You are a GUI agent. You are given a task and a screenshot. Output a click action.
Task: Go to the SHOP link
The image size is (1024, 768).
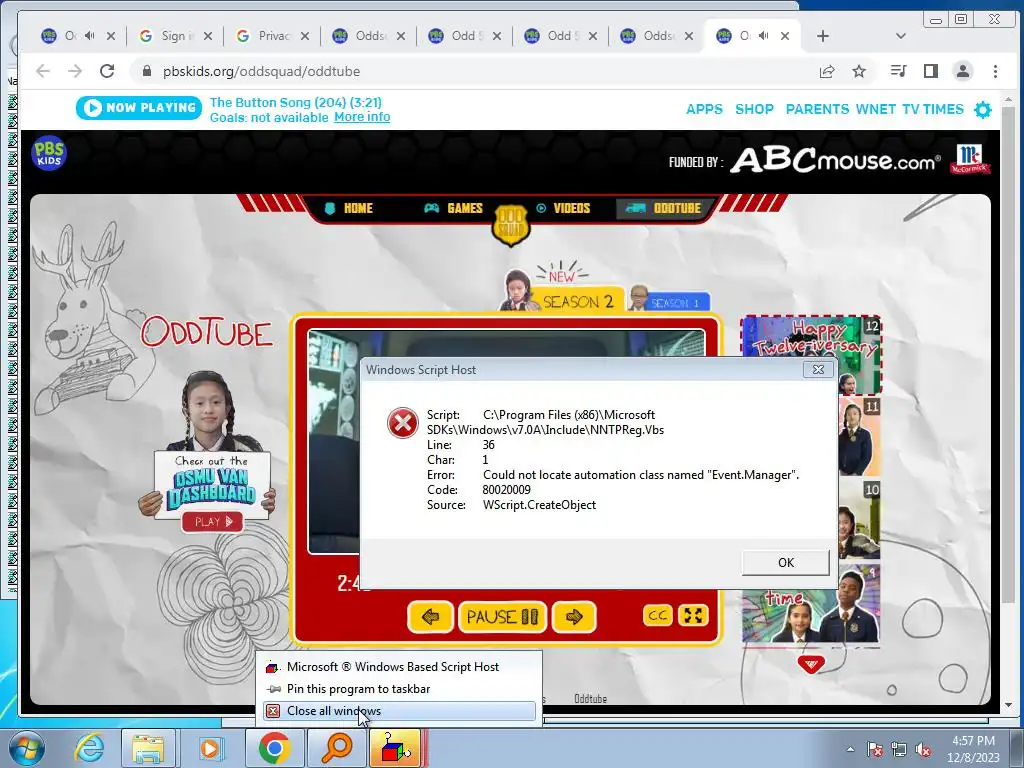(x=754, y=109)
